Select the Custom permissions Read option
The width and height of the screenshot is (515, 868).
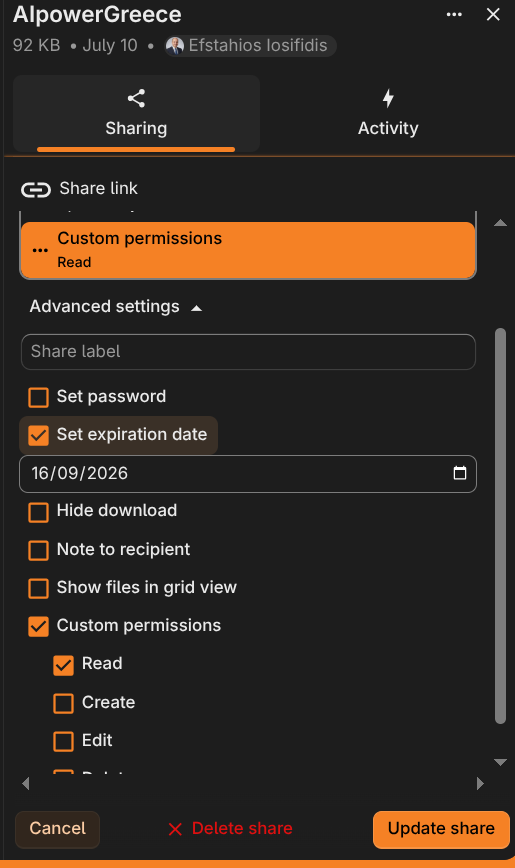click(248, 250)
